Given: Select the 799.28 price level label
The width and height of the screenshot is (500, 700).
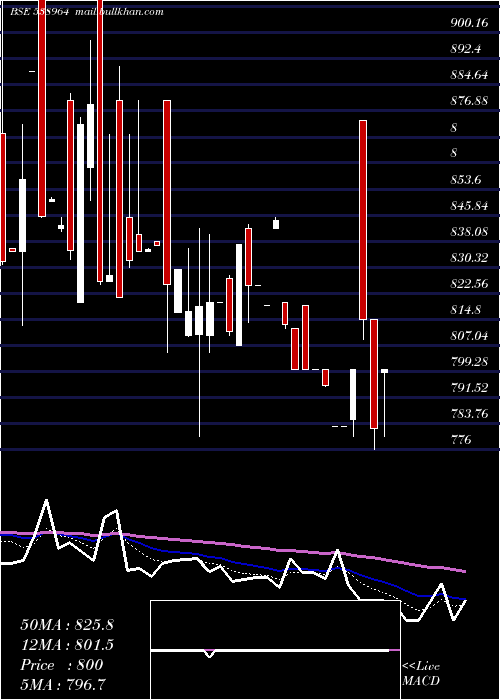Looking at the screenshot, I should coord(469,362).
